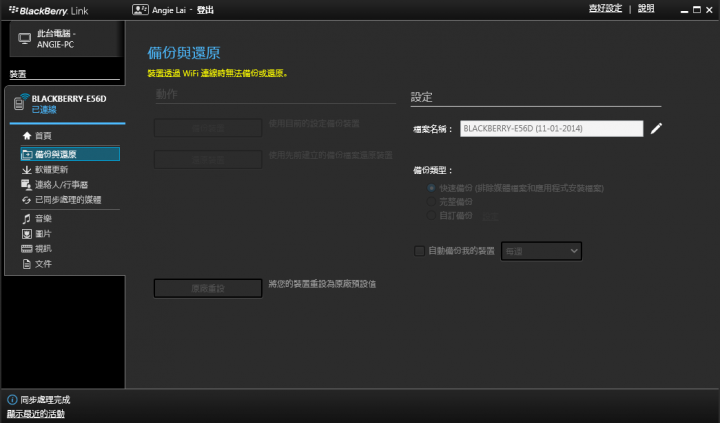Viewport: 720px width, 423px height.
Task: Select the 快速備份 radio button
Action: coord(431,188)
